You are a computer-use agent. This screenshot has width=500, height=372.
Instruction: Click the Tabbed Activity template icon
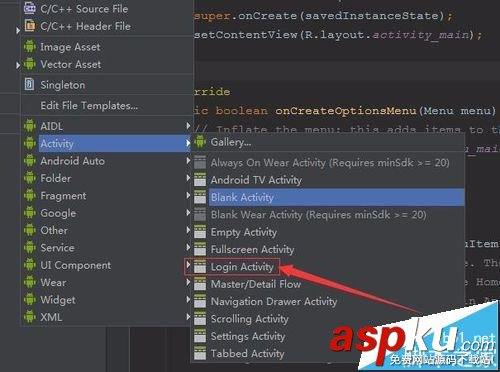200,353
